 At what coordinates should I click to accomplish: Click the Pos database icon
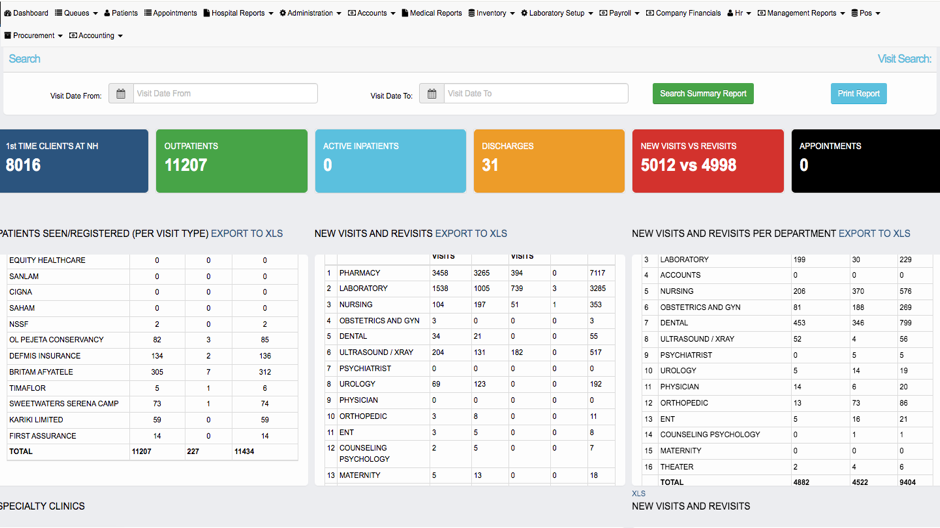tap(855, 13)
